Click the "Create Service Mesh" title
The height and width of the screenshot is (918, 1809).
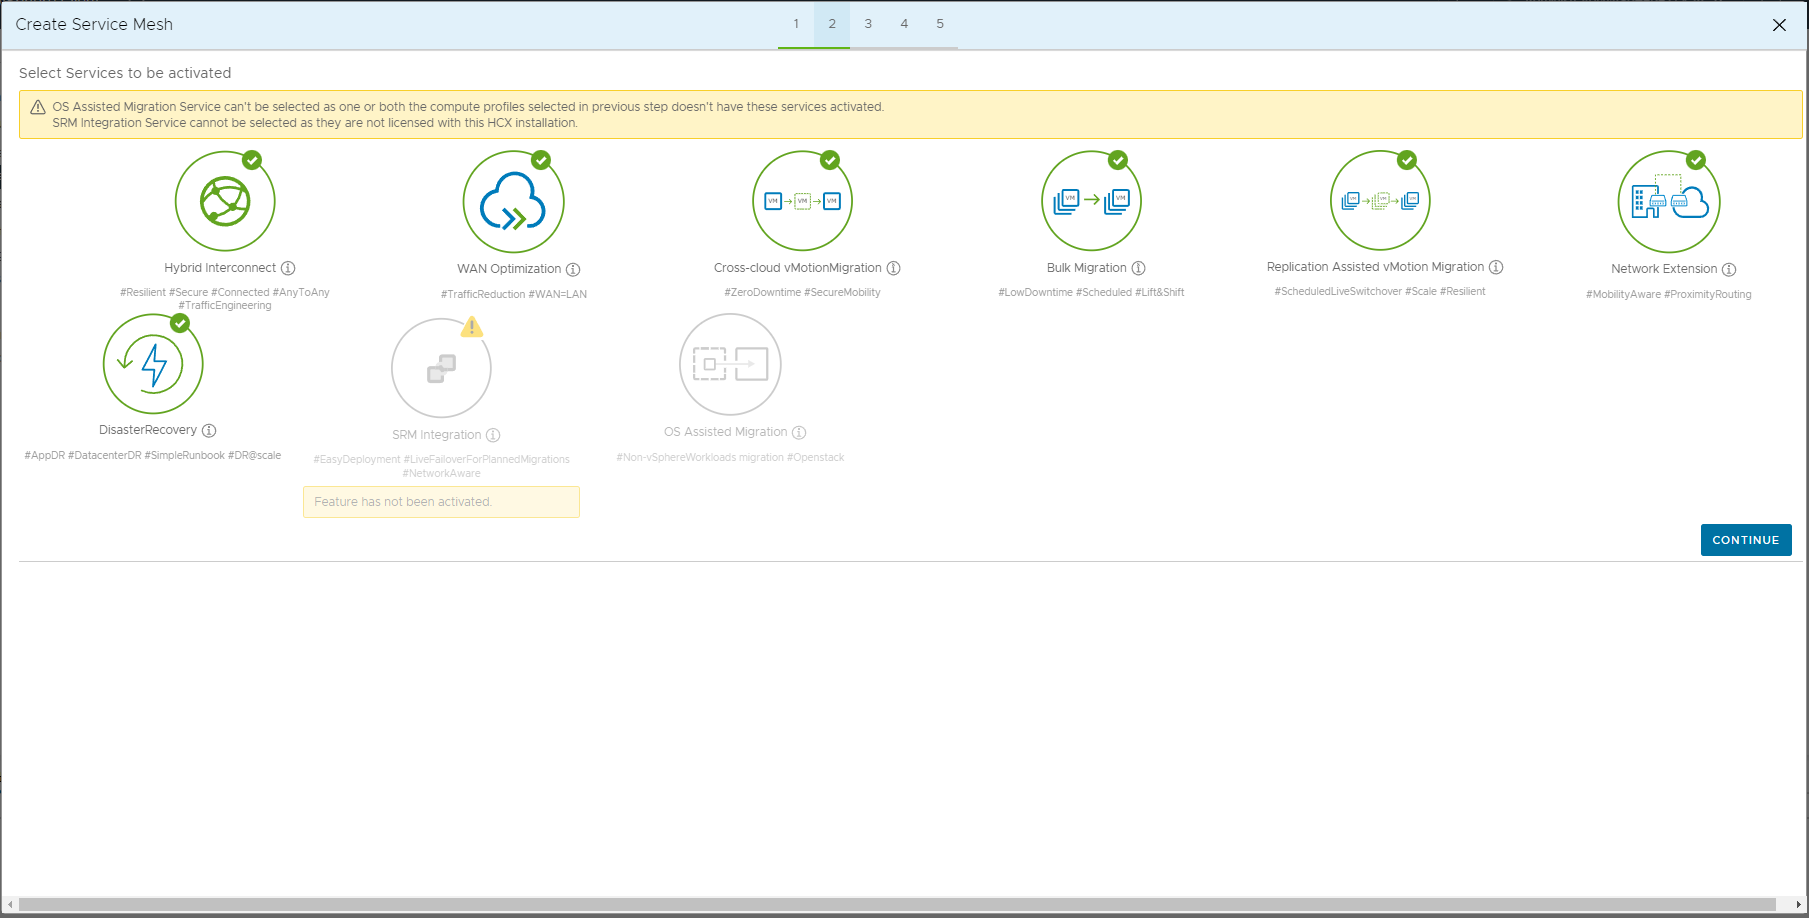94,24
